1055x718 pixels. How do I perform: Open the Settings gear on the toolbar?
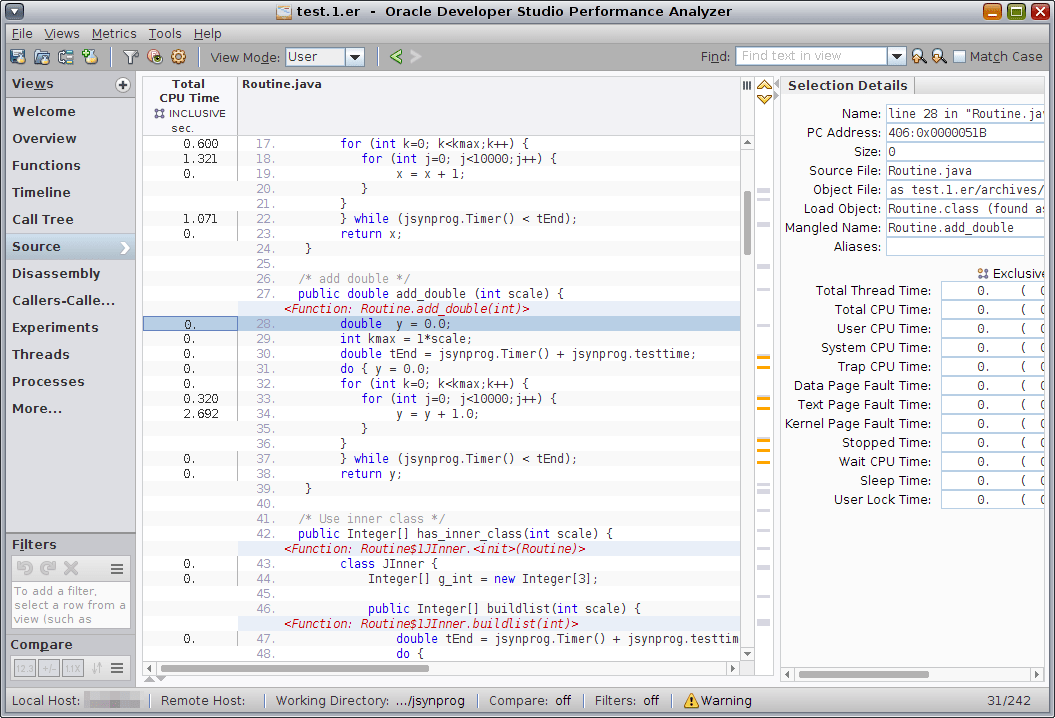coord(179,57)
